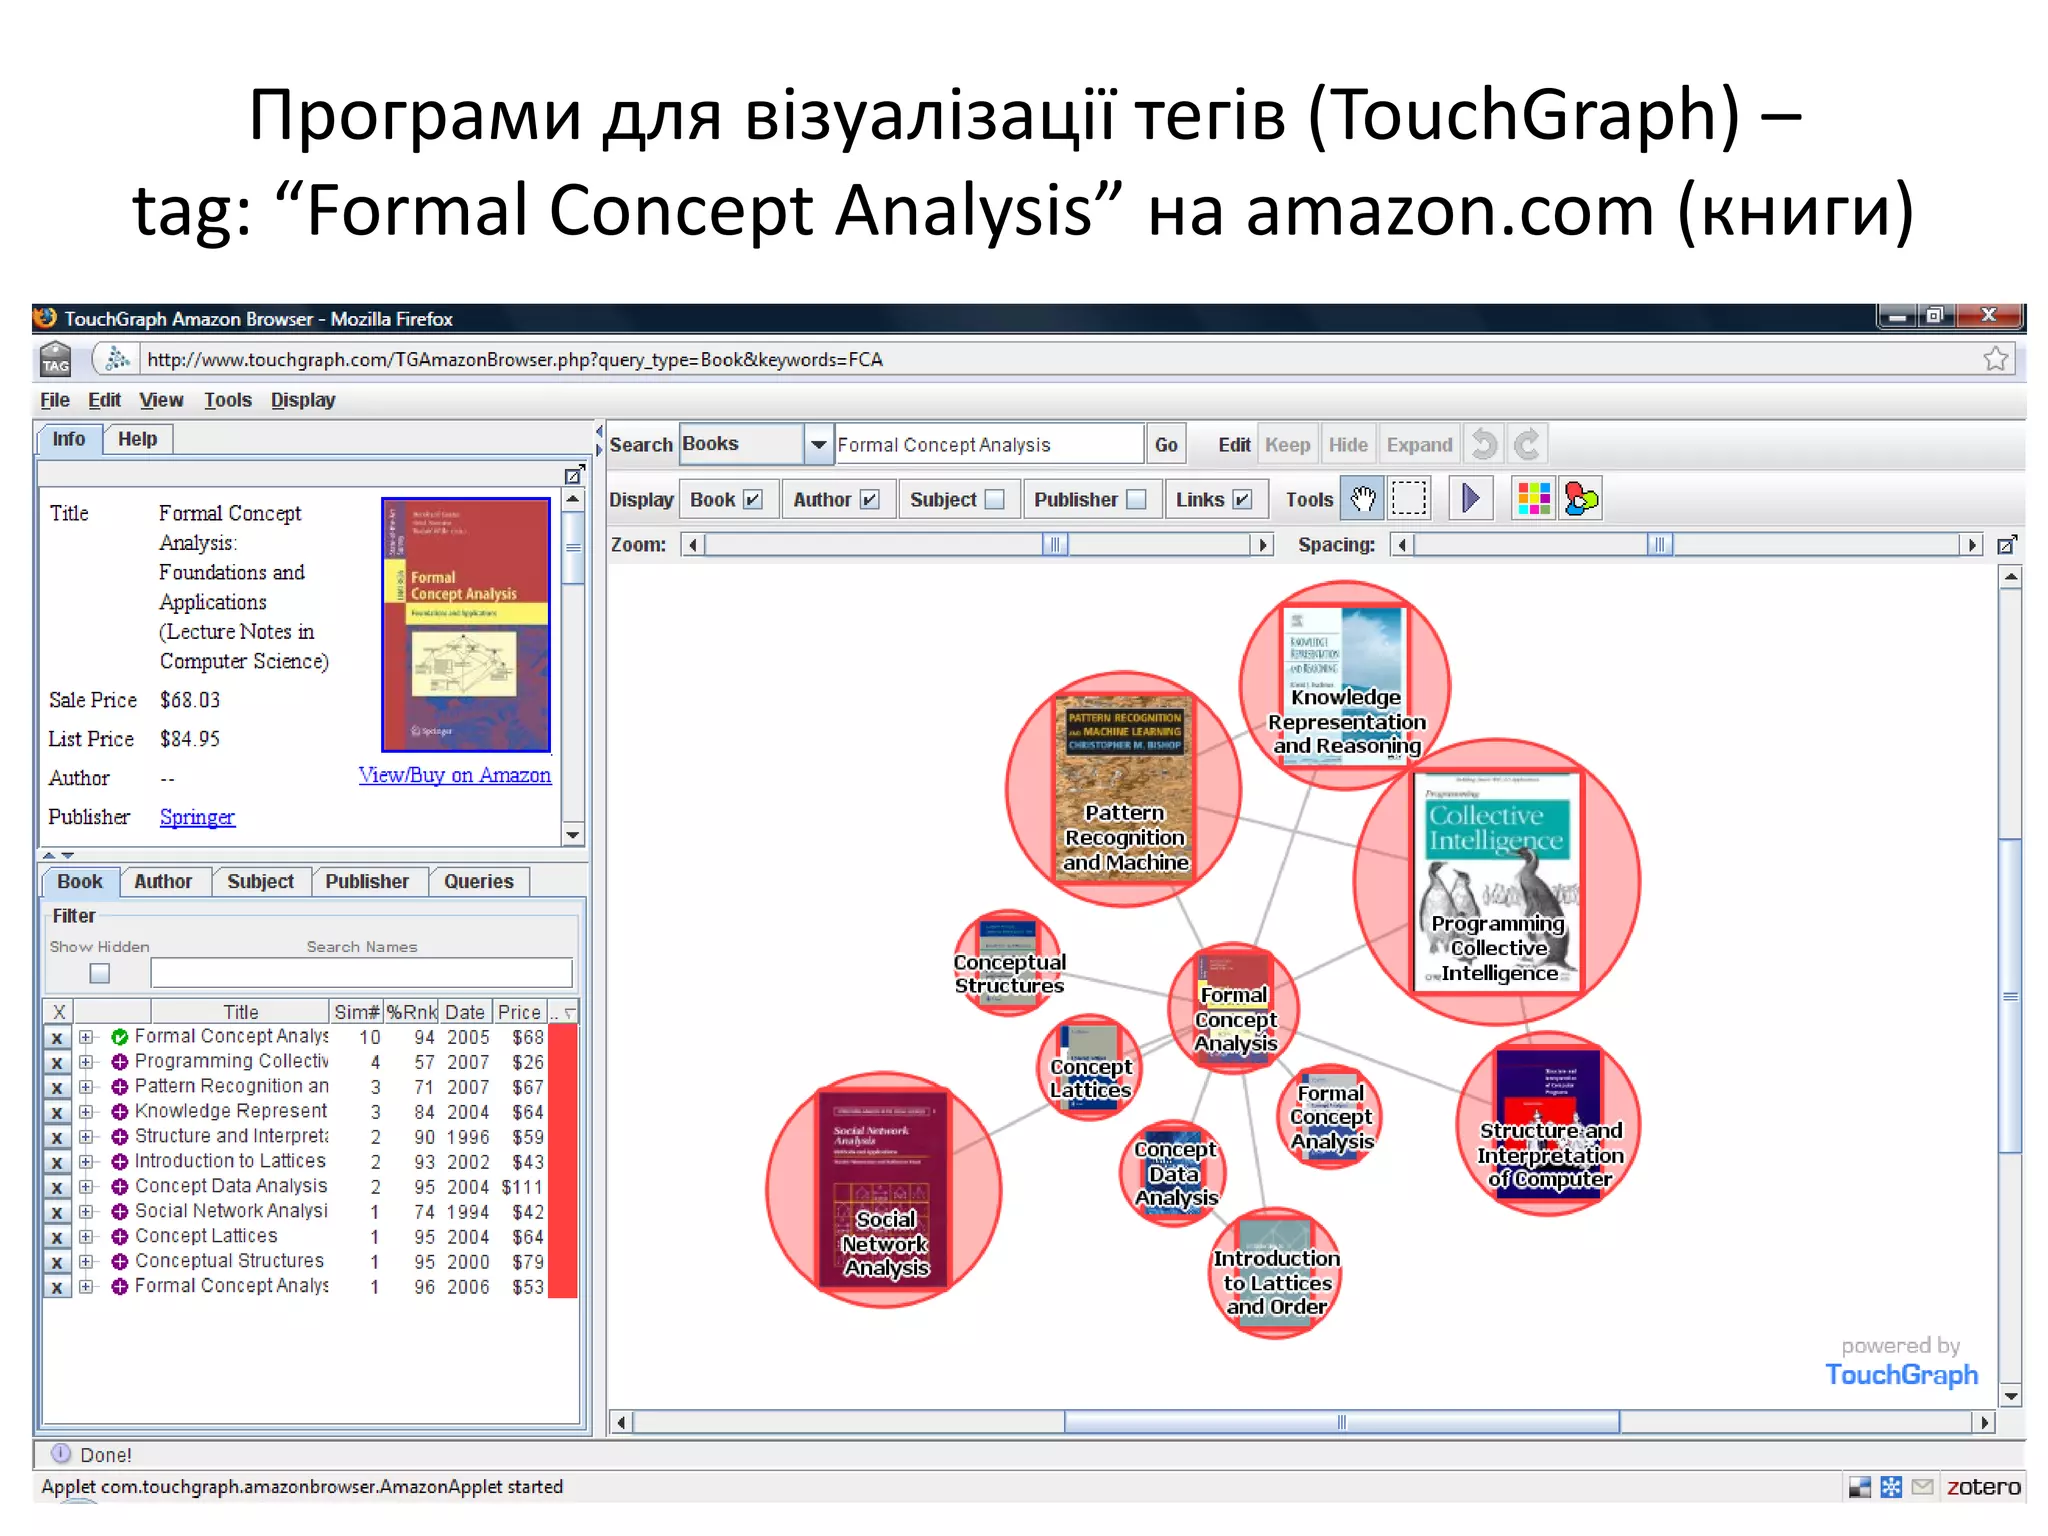
Task: Pop out the graph panel with corner icon
Action: (2006, 545)
